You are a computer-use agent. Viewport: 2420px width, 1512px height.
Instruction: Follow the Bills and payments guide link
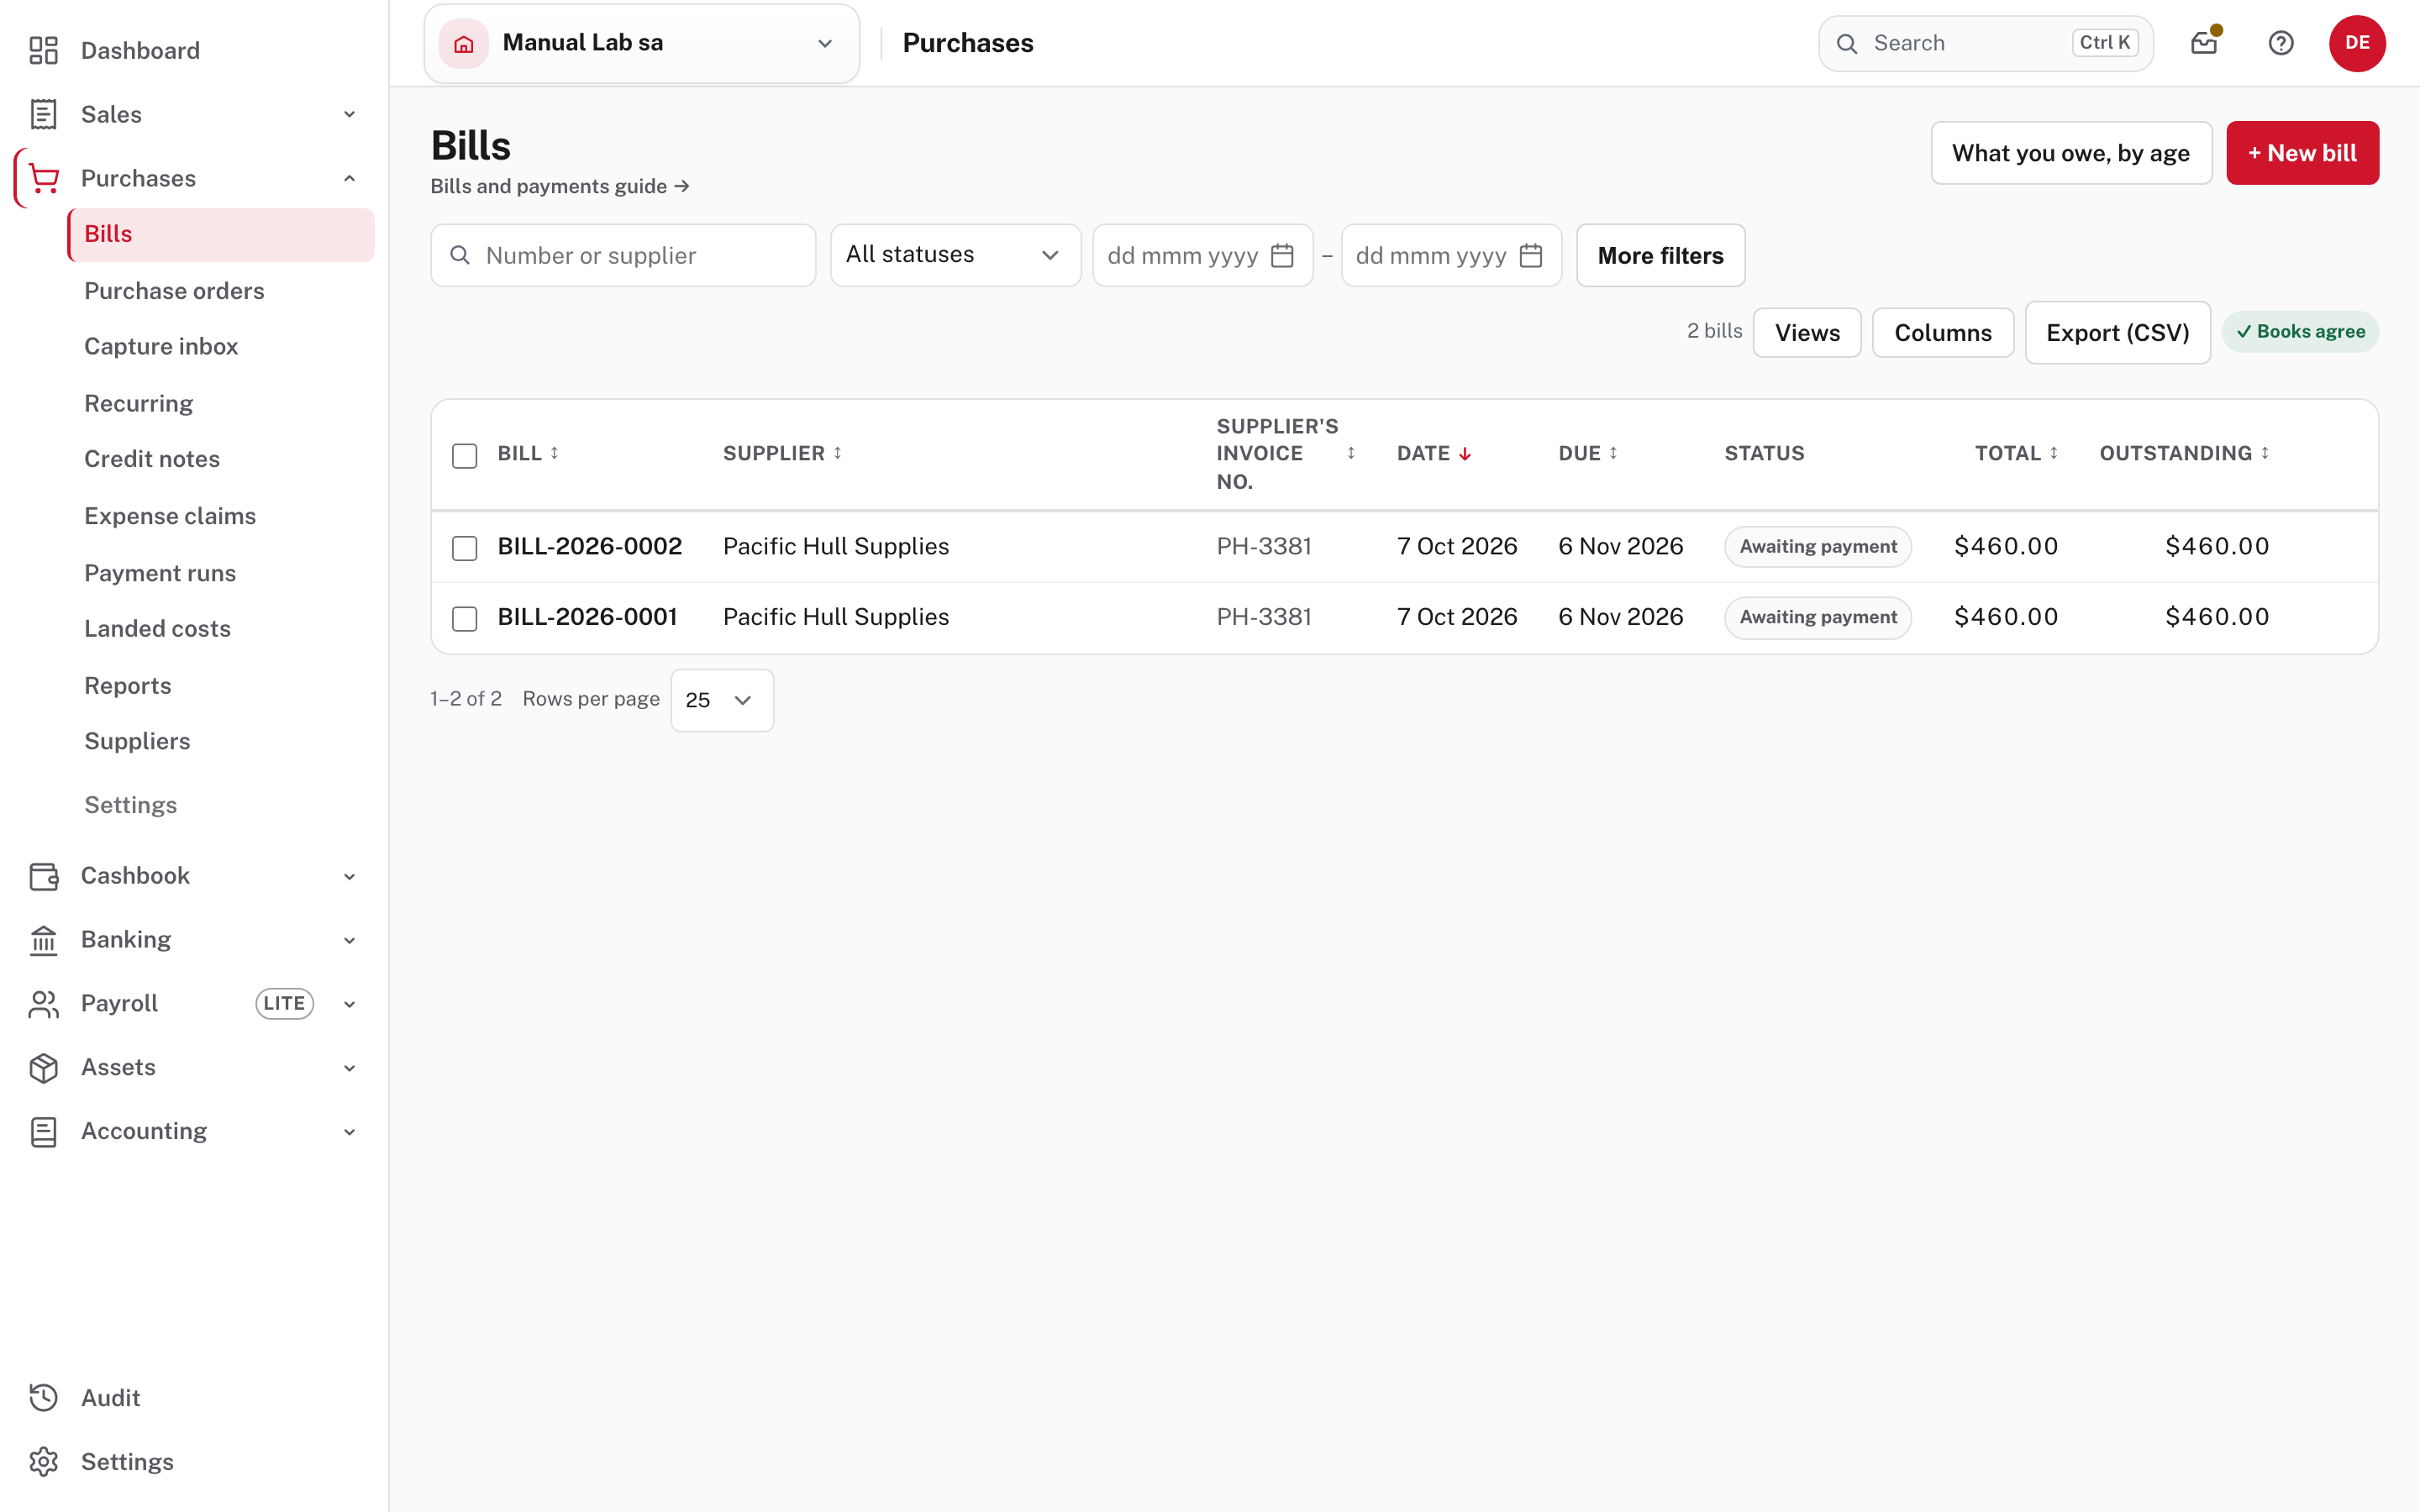tap(560, 186)
